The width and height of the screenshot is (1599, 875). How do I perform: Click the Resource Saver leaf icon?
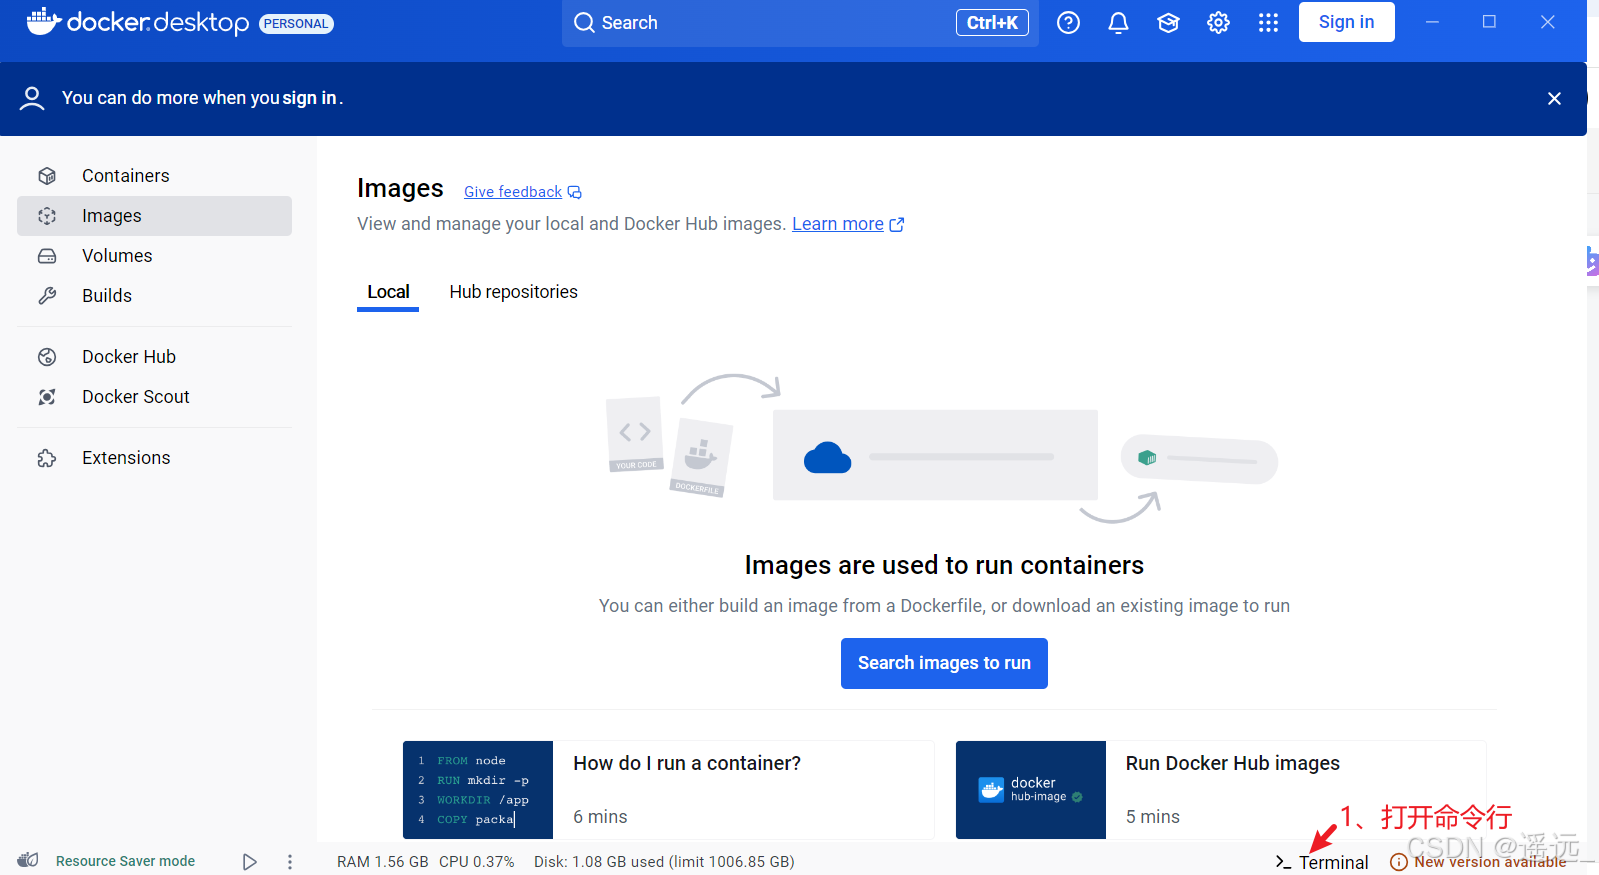(28, 860)
